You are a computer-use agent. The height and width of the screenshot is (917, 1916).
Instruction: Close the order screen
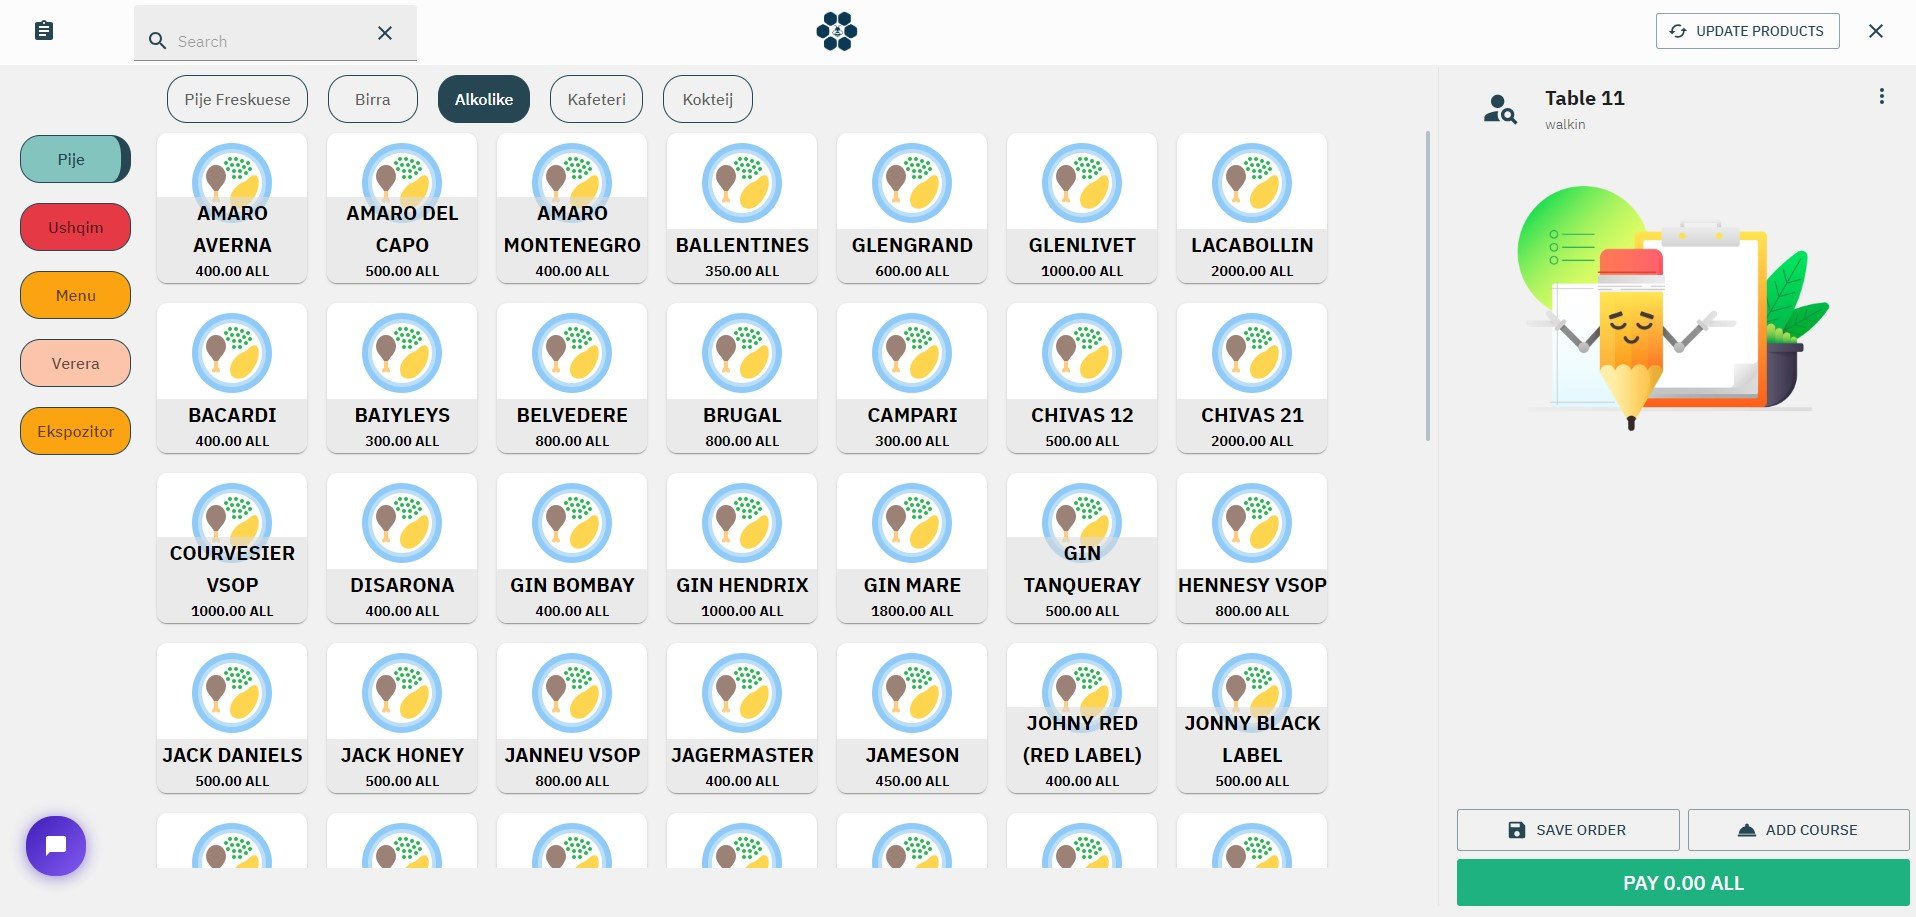tap(1876, 31)
